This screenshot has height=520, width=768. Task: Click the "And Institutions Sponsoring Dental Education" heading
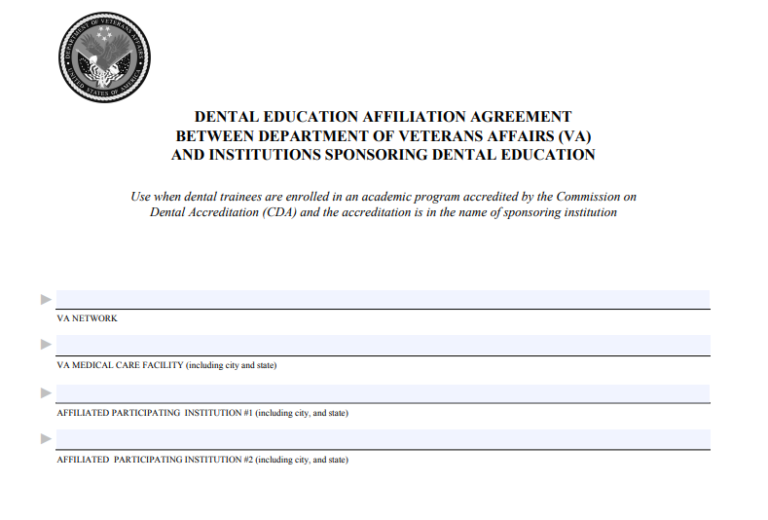click(383, 155)
